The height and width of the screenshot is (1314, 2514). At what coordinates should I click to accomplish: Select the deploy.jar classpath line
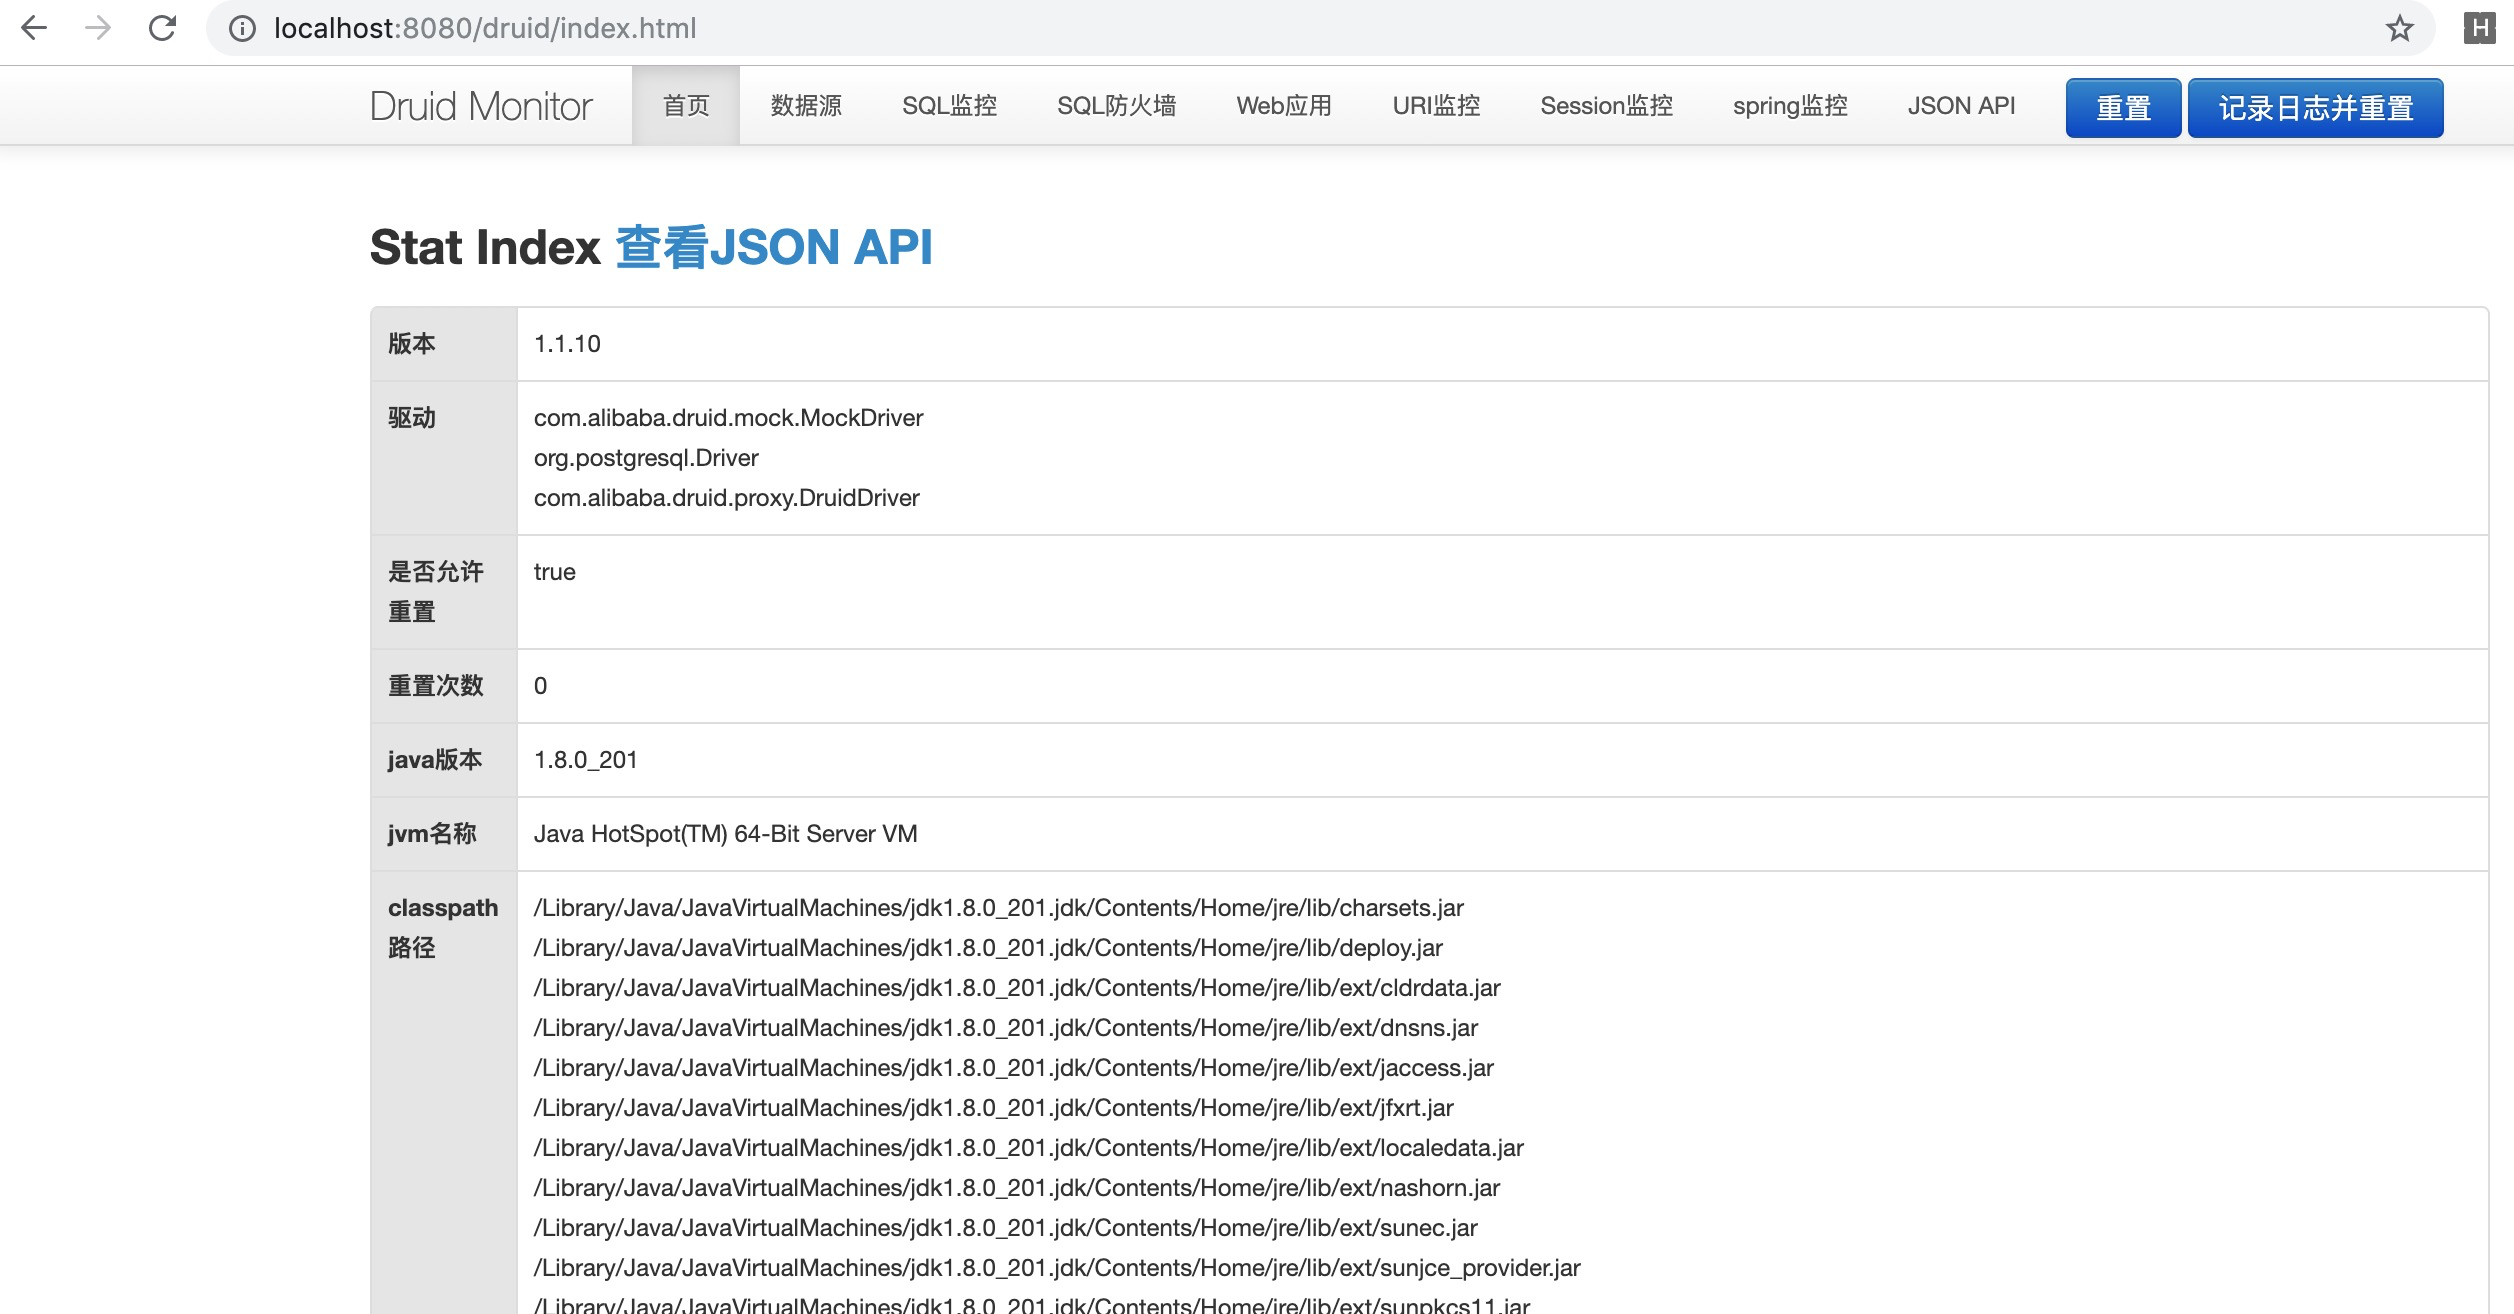[x=988, y=948]
